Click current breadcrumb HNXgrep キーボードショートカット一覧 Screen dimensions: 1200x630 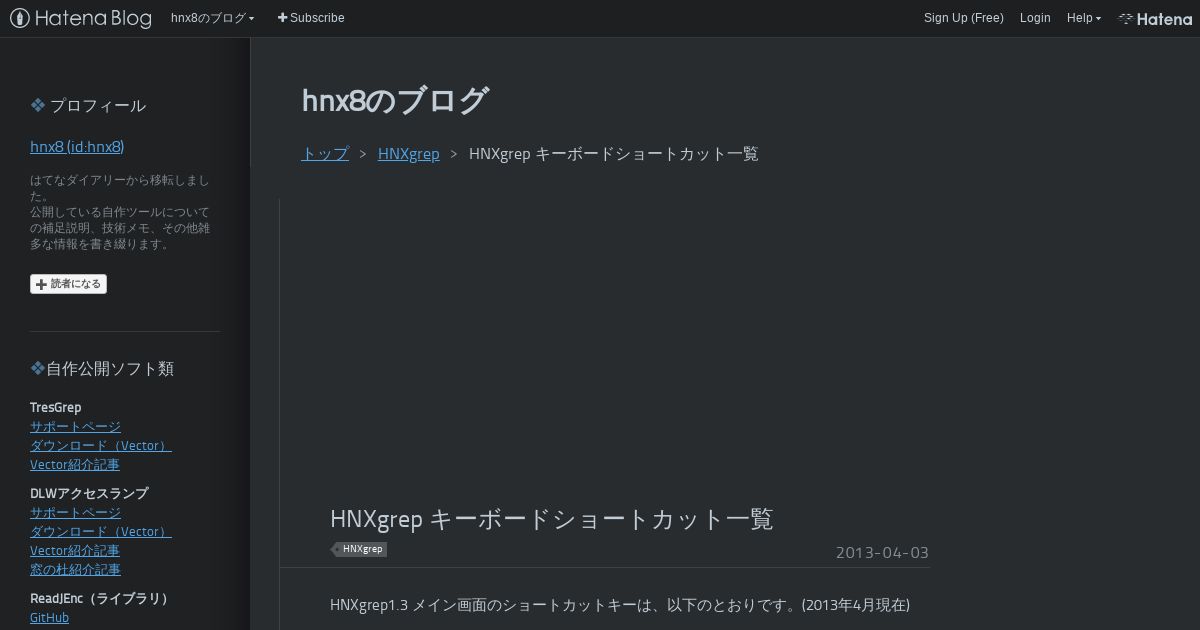click(x=614, y=153)
